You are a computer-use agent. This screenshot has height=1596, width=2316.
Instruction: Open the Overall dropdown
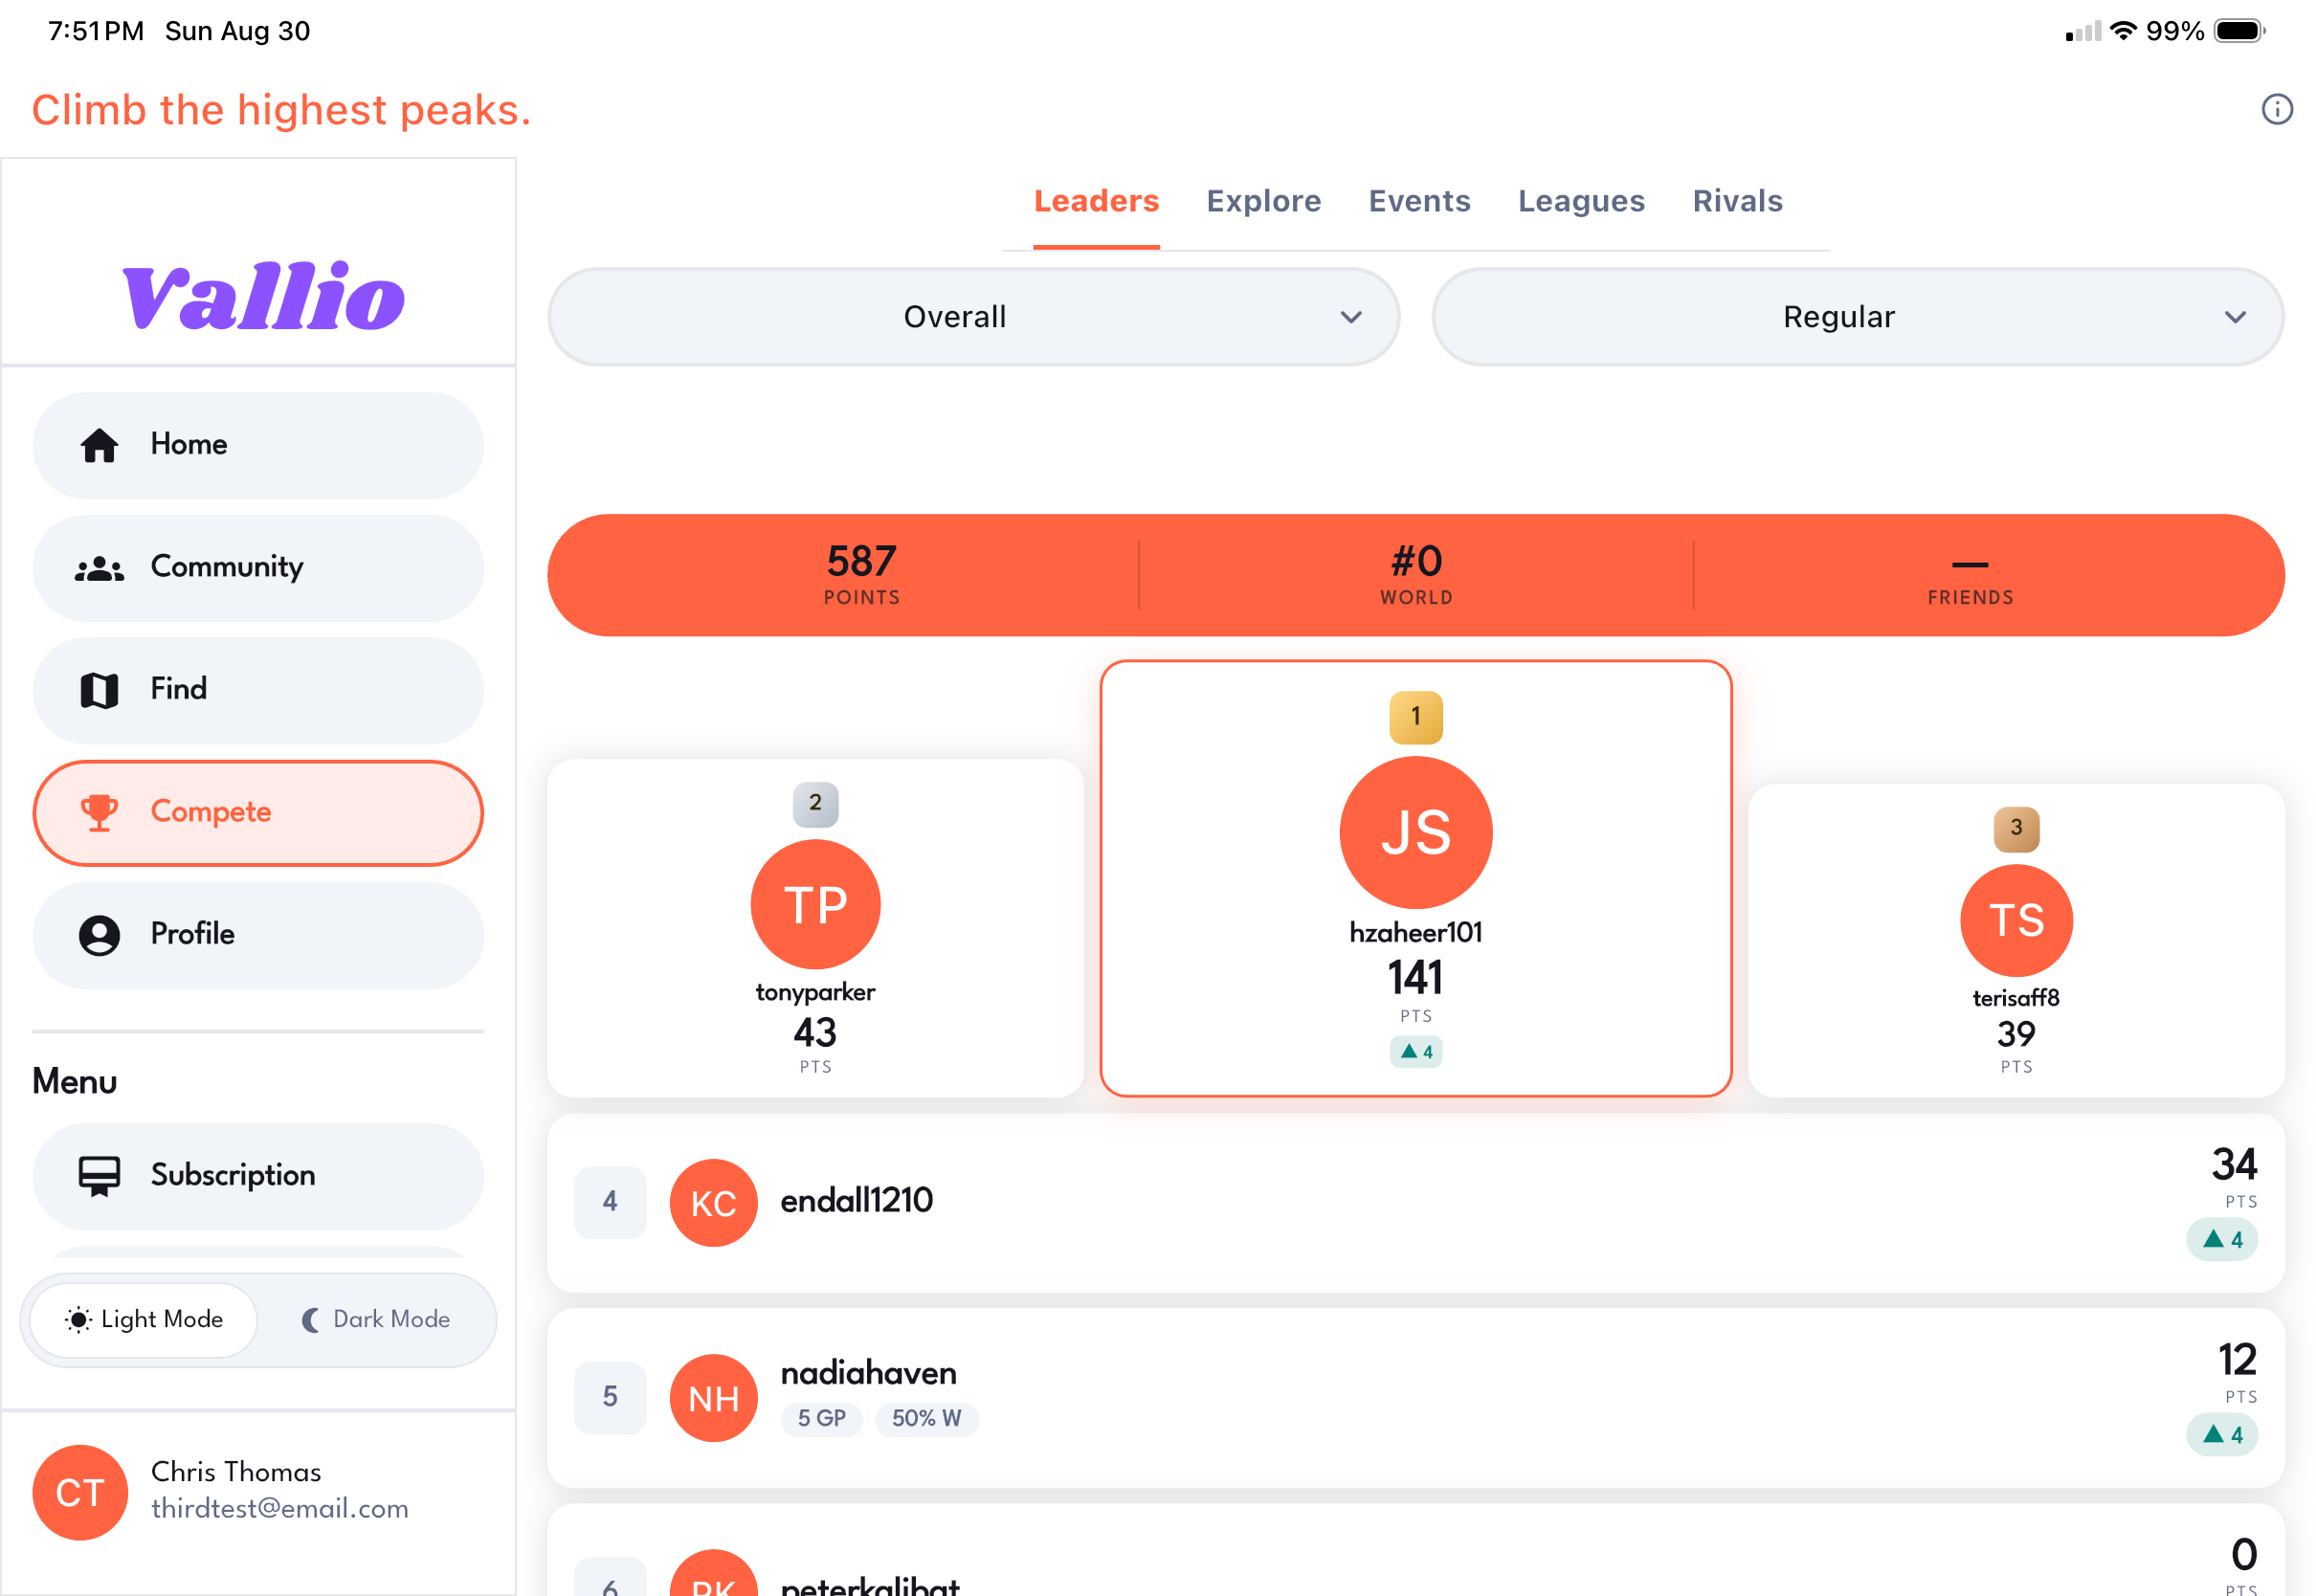pyautogui.click(x=973, y=317)
